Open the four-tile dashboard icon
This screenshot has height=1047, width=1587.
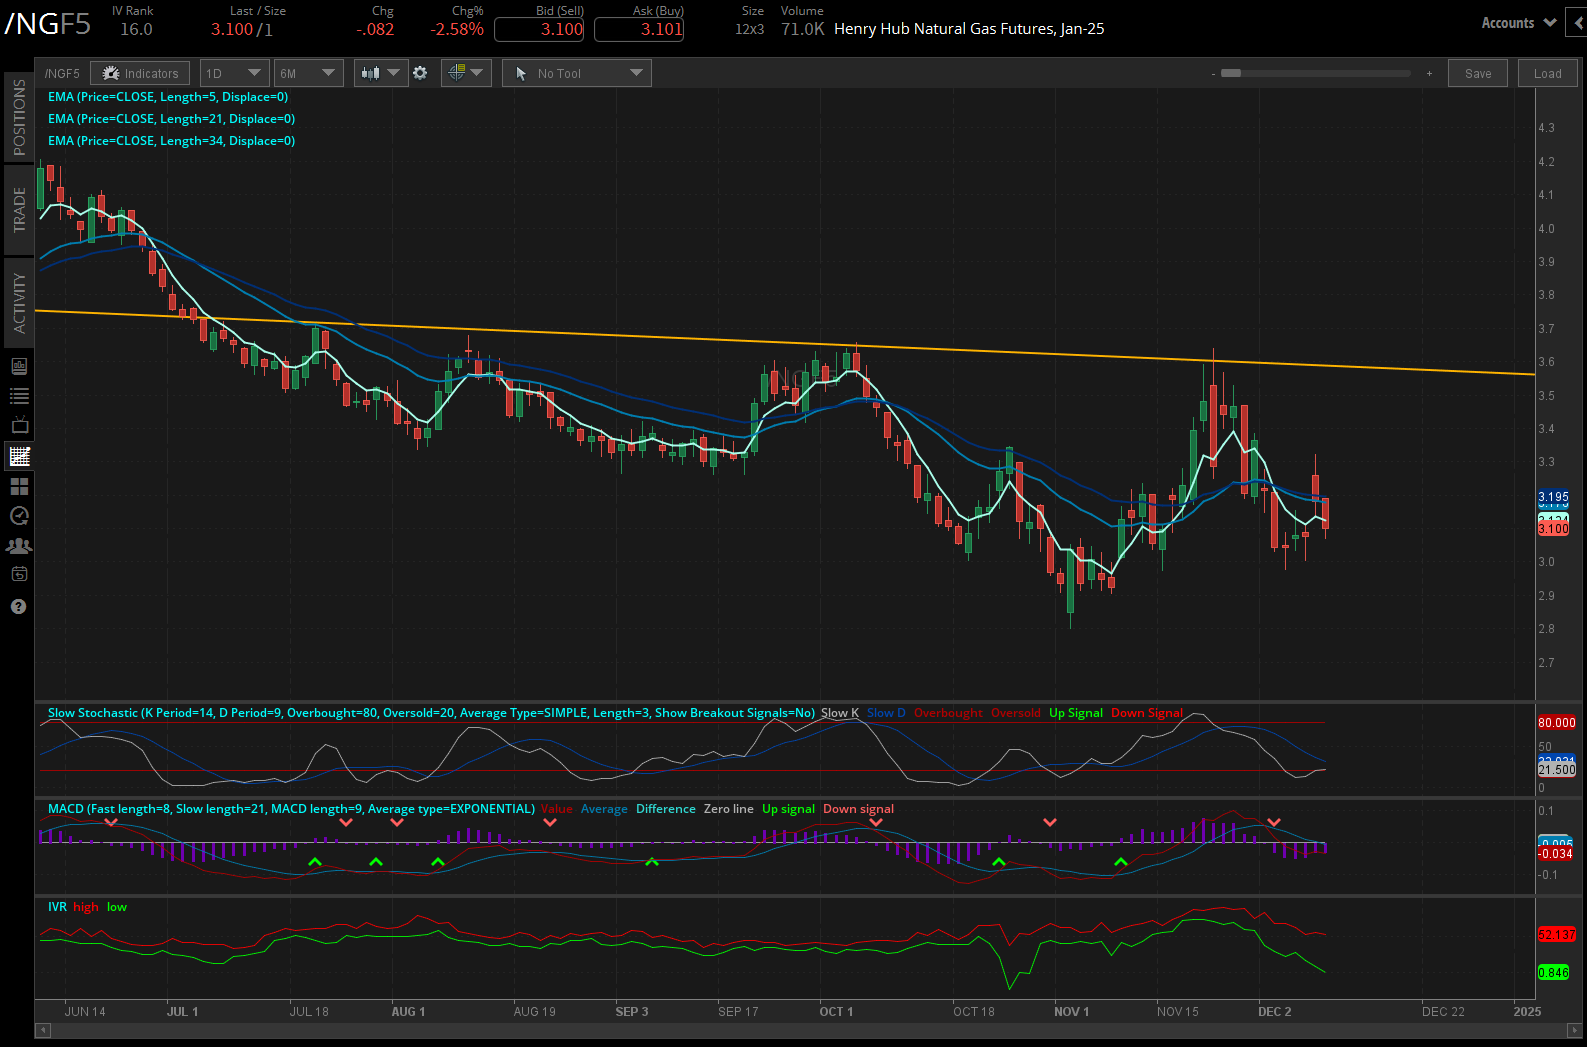pyautogui.click(x=19, y=486)
